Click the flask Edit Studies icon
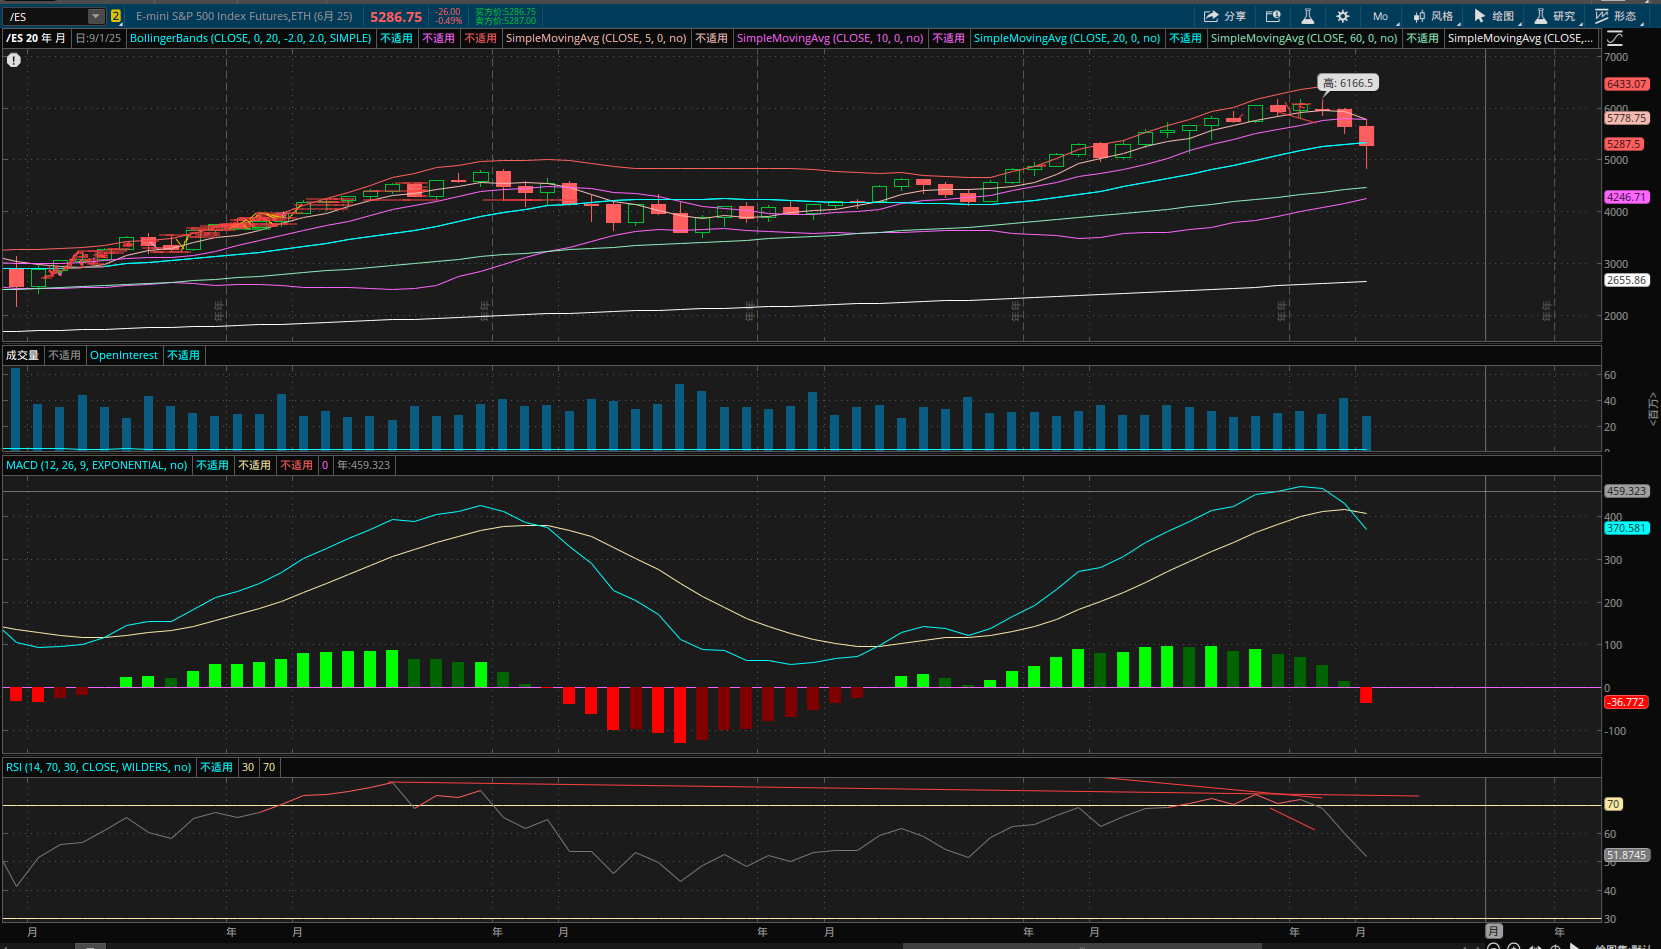This screenshot has height=949, width=1661. pyautogui.click(x=1307, y=16)
